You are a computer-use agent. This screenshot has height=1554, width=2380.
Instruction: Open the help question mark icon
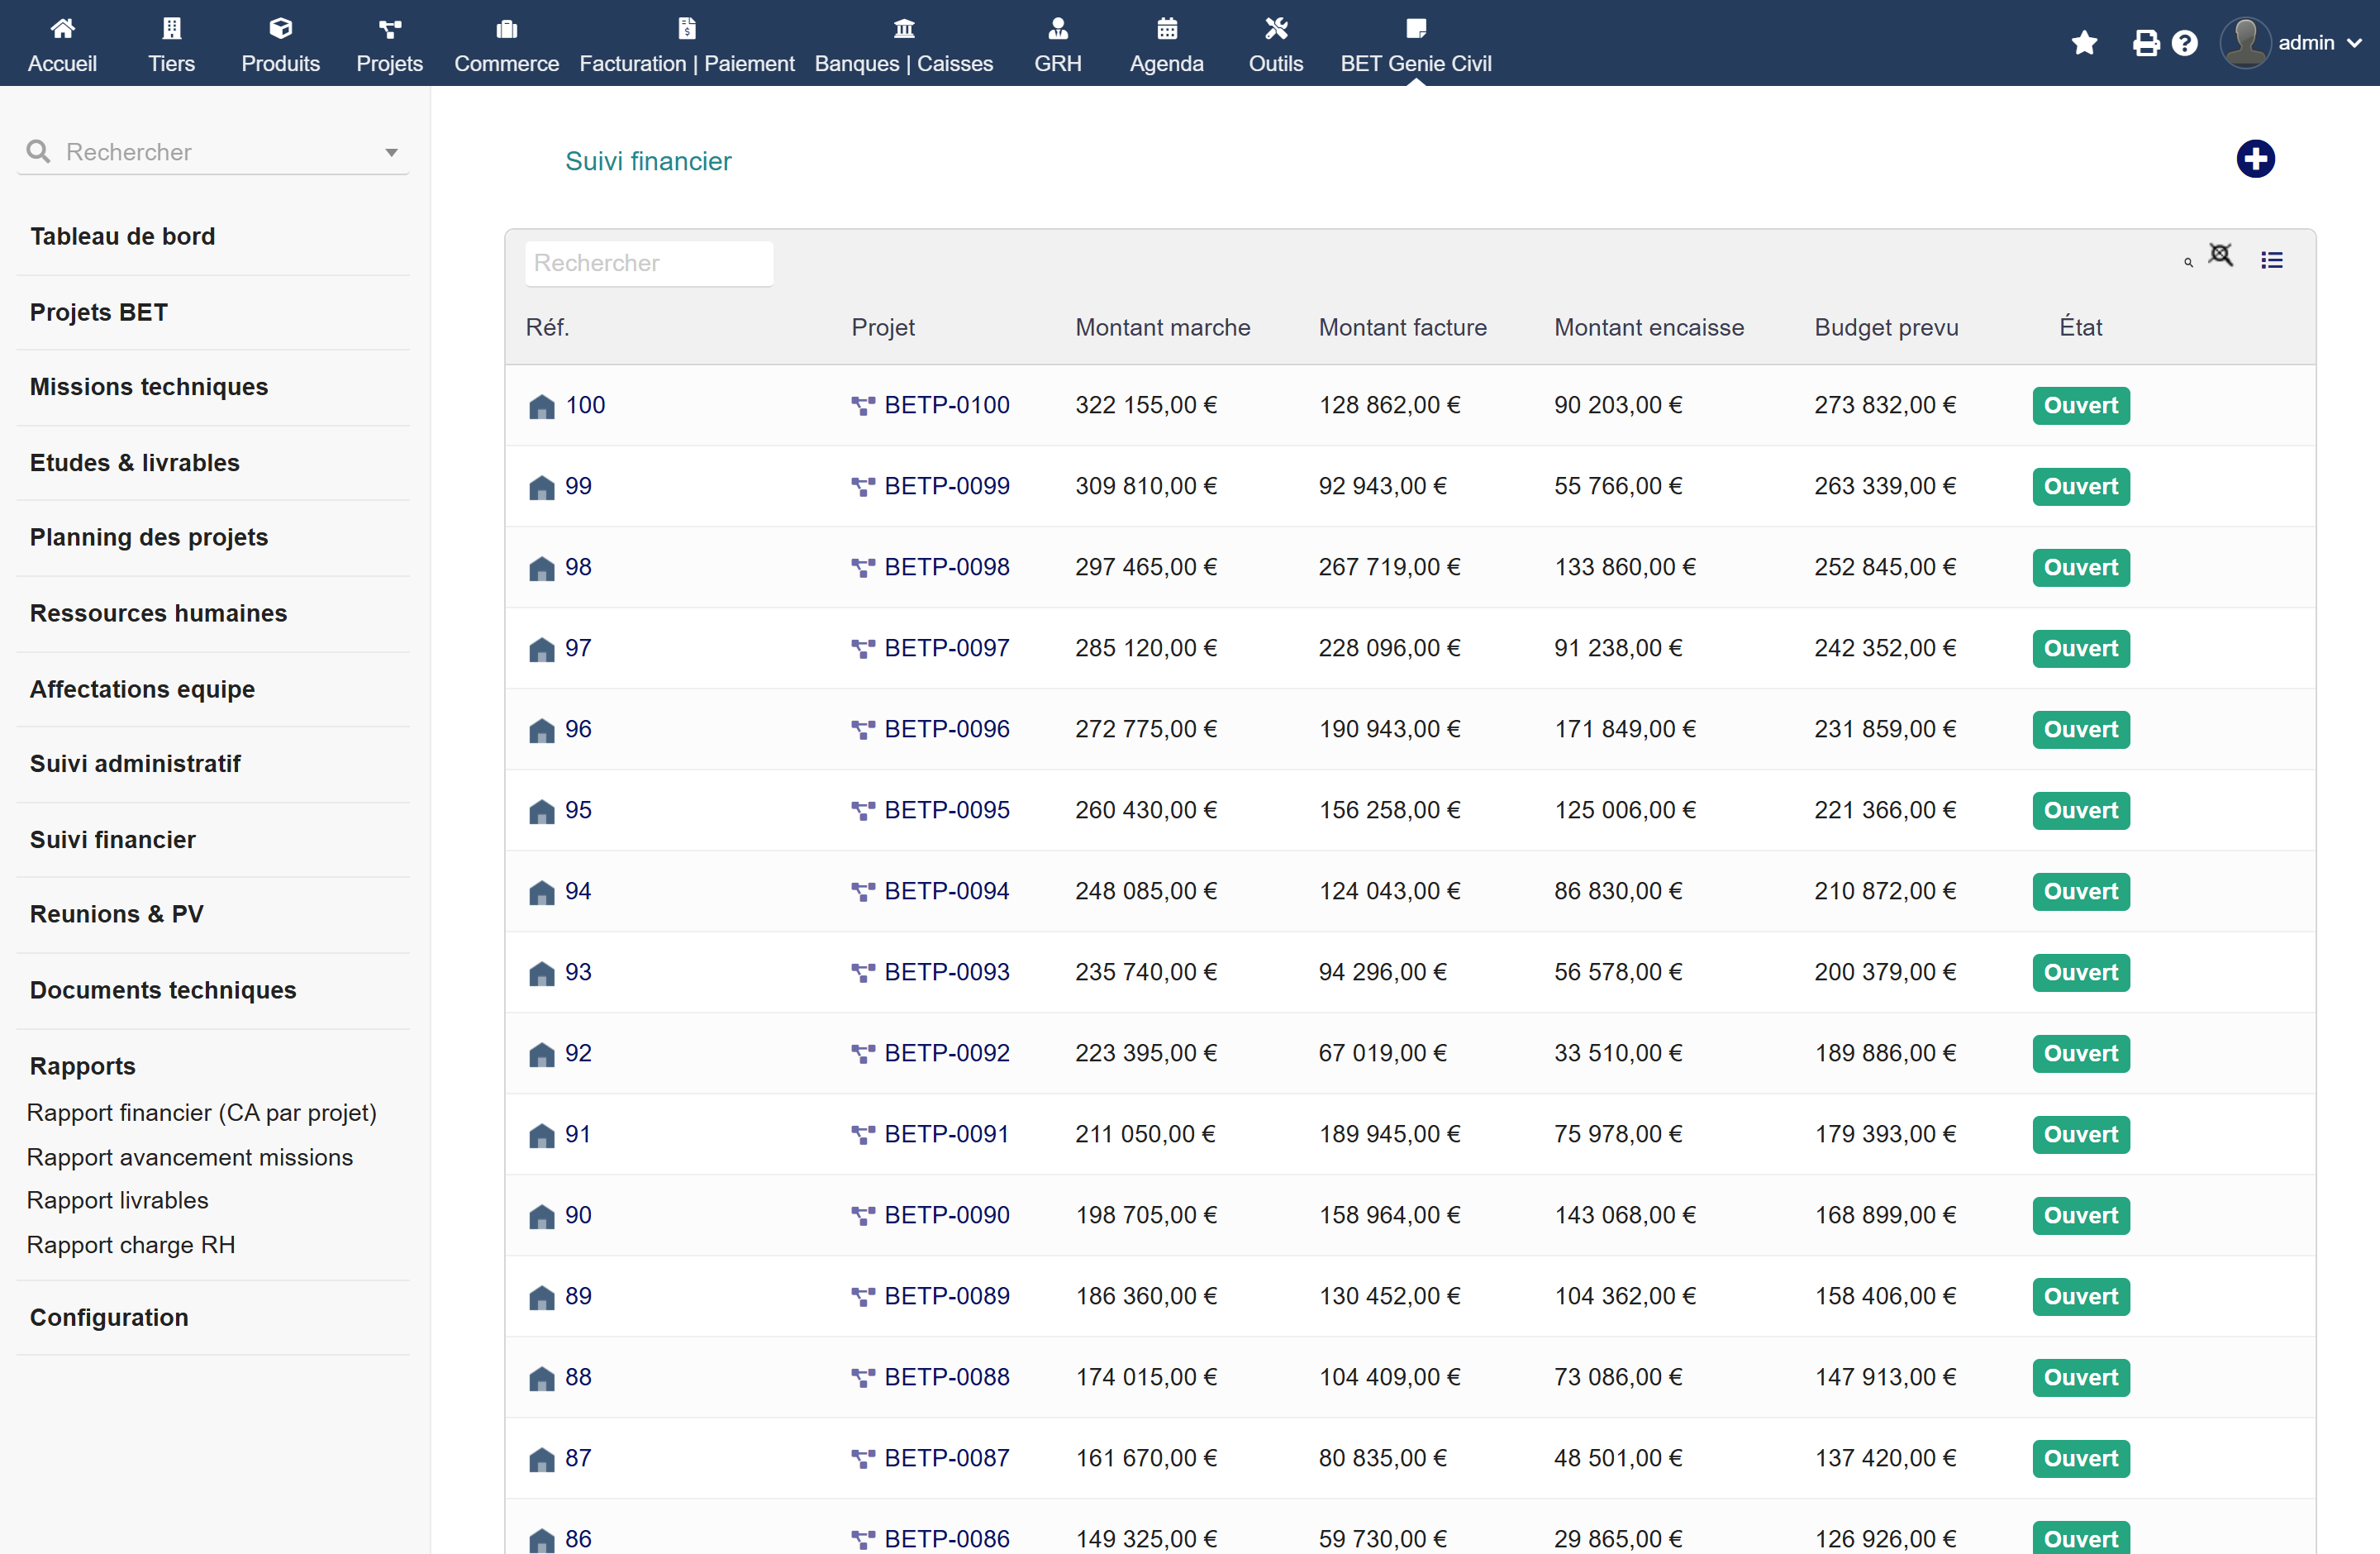click(x=2184, y=43)
